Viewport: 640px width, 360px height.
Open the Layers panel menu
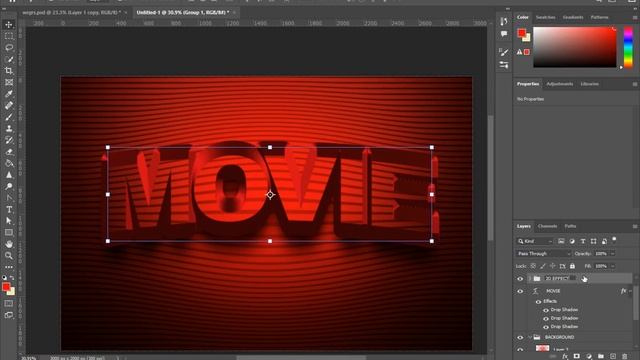click(x=635, y=226)
